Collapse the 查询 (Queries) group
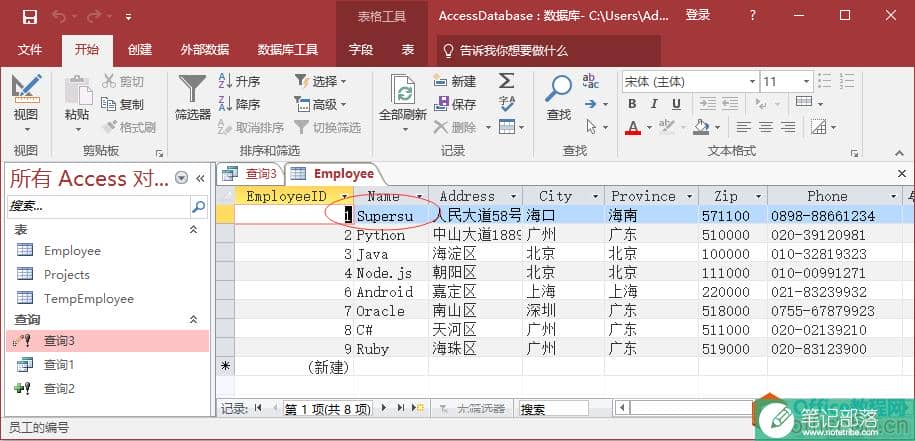 point(194,320)
